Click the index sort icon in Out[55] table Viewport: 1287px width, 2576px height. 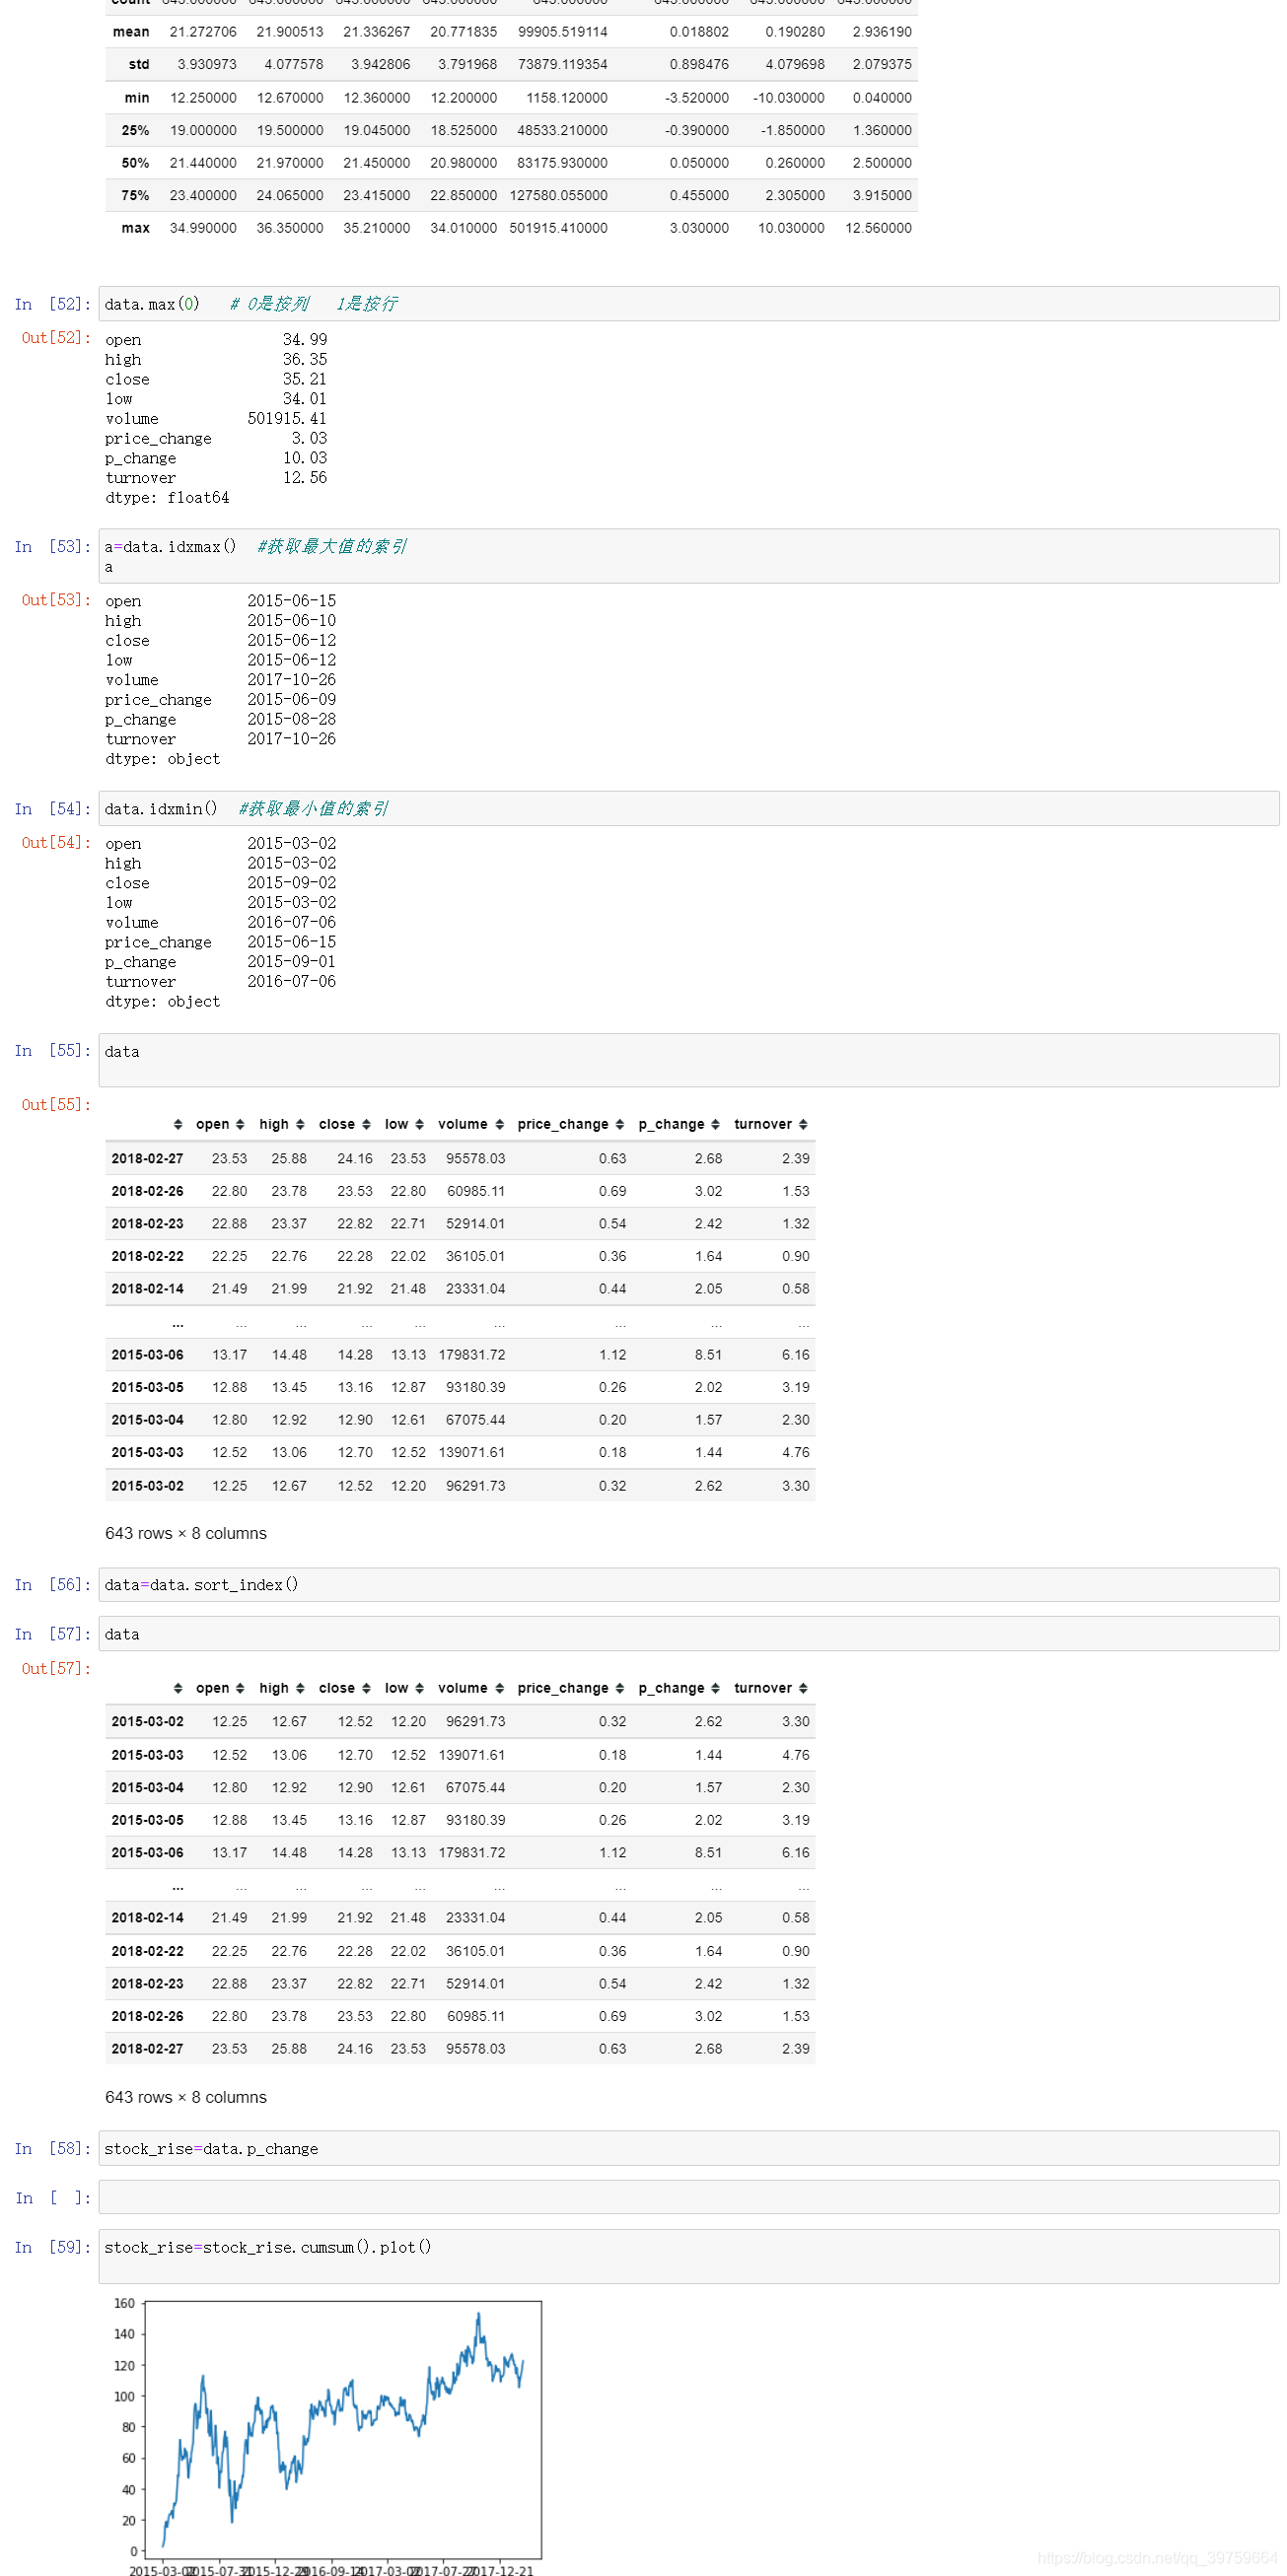[178, 1124]
